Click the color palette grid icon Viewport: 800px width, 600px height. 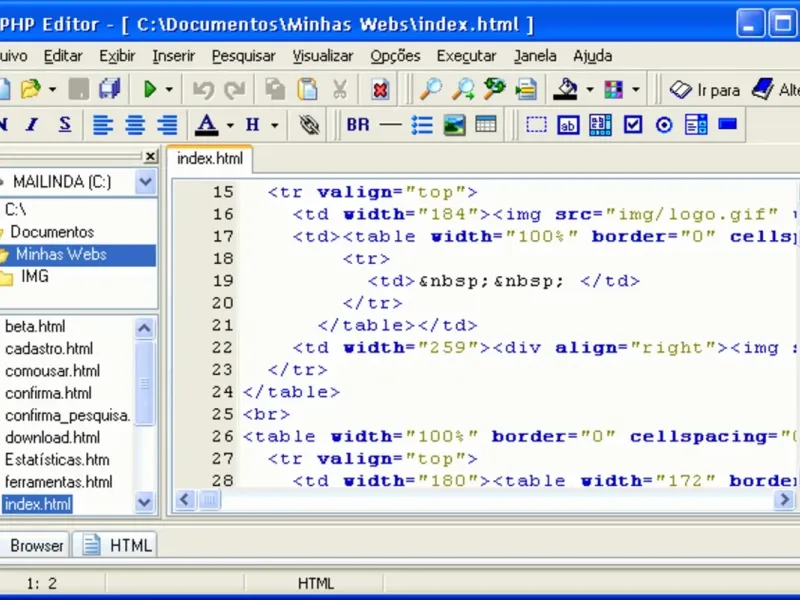point(613,90)
